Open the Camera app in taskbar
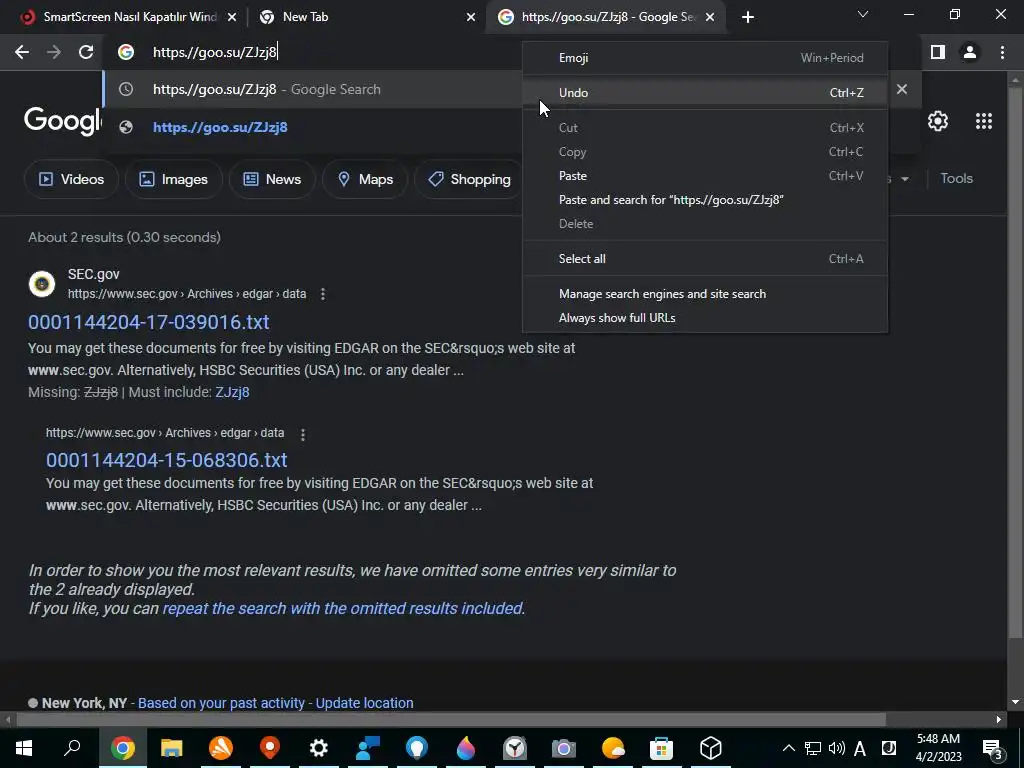 pyautogui.click(x=564, y=748)
